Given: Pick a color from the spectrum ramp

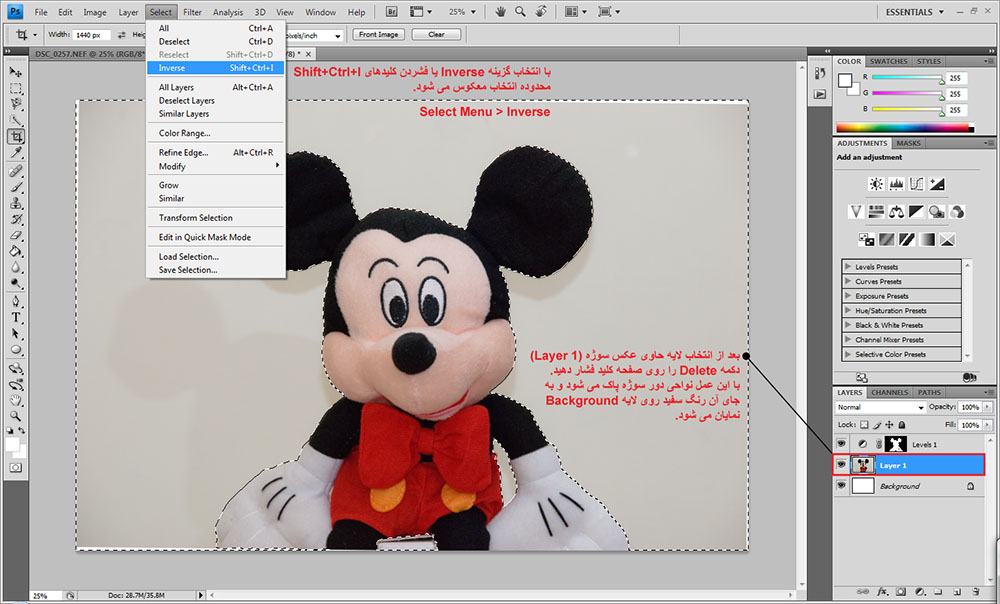Looking at the screenshot, I should [x=904, y=128].
